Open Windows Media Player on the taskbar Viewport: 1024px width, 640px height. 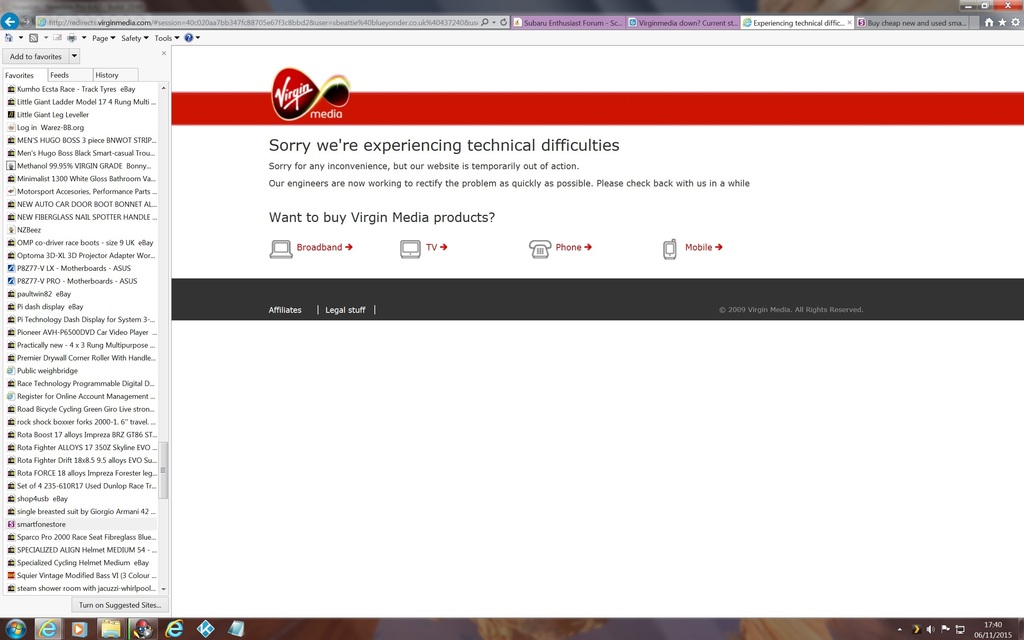[x=79, y=629]
